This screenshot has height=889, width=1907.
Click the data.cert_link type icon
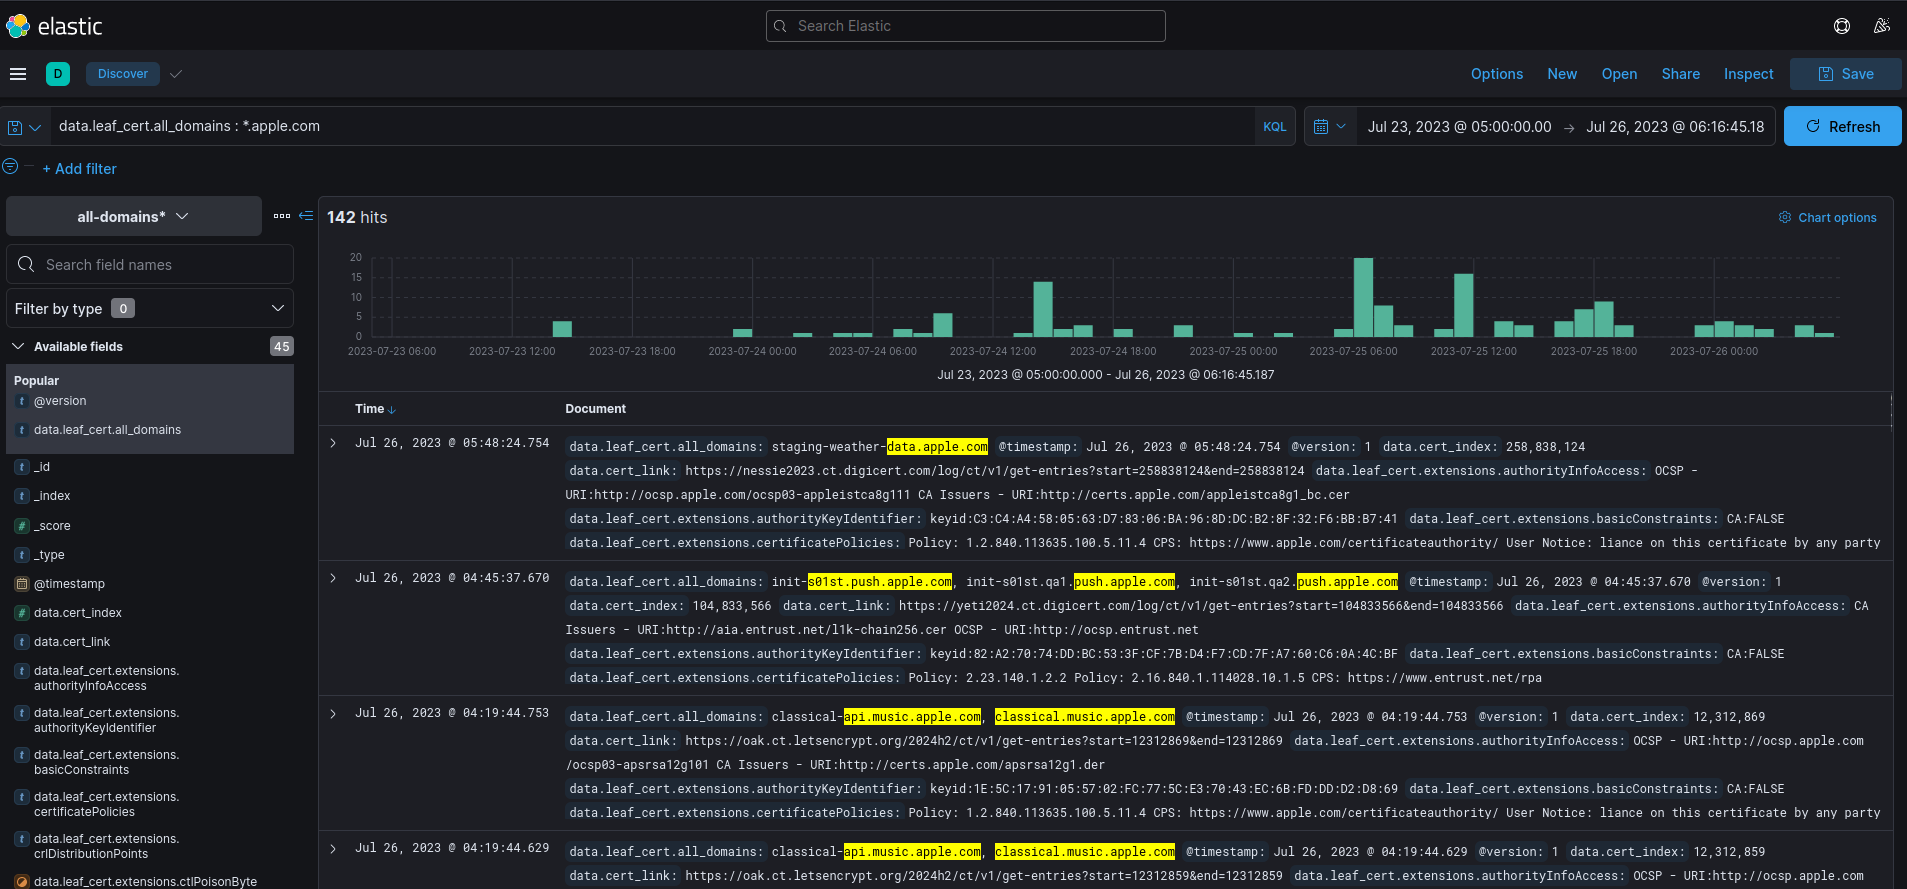pos(22,642)
